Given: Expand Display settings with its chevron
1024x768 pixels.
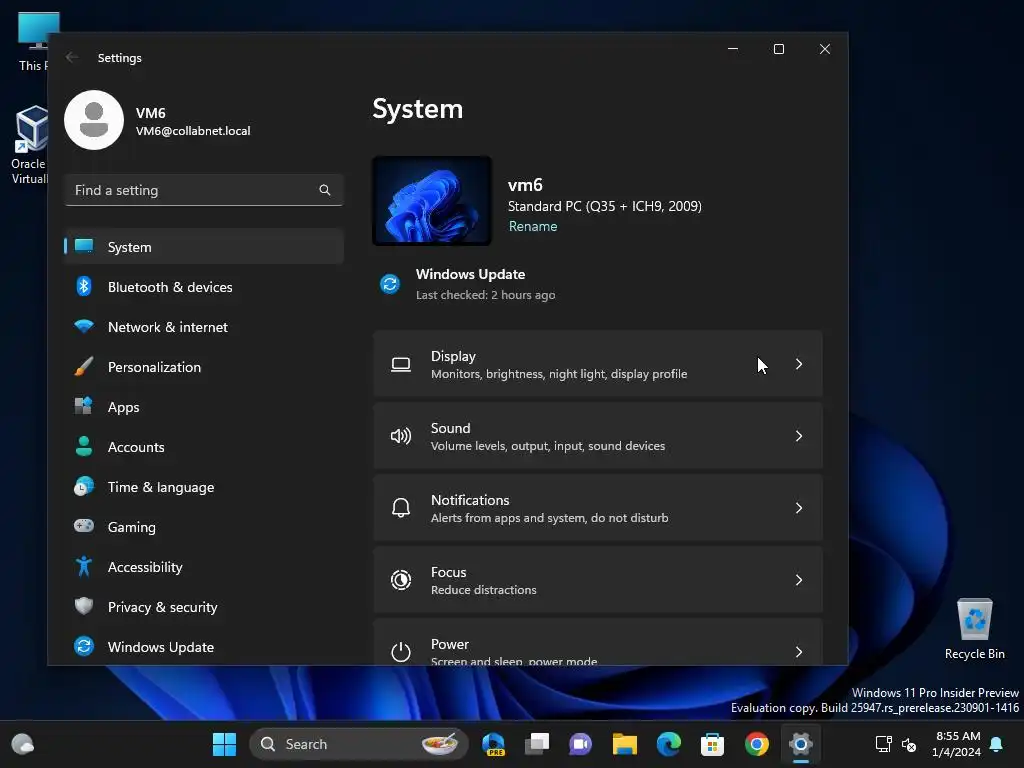Looking at the screenshot, I should (x=799, y=364).
